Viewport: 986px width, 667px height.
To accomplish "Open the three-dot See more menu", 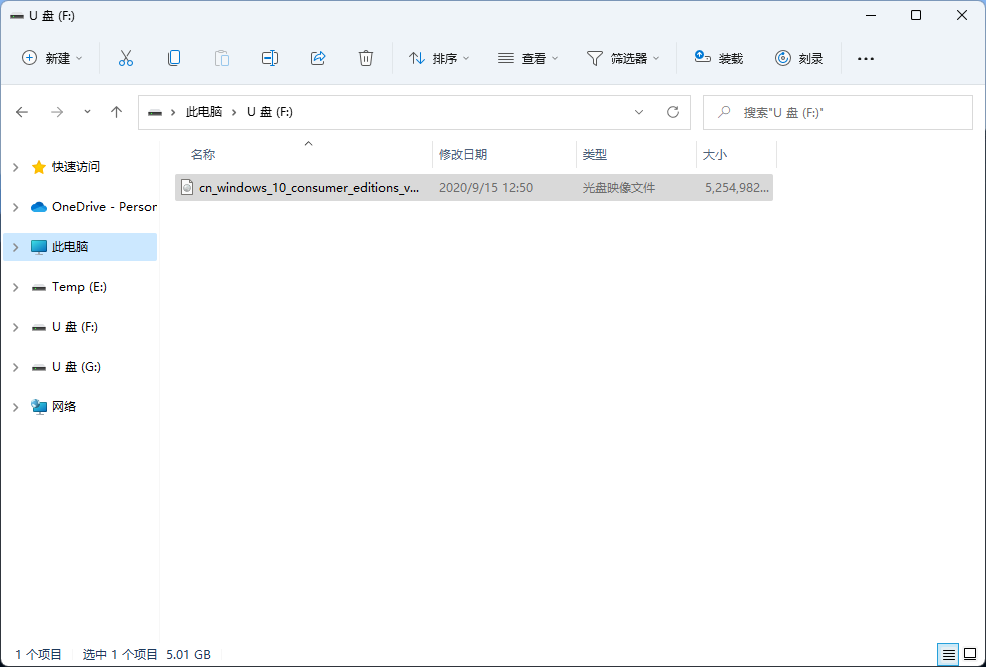I will tap(866, 58).
